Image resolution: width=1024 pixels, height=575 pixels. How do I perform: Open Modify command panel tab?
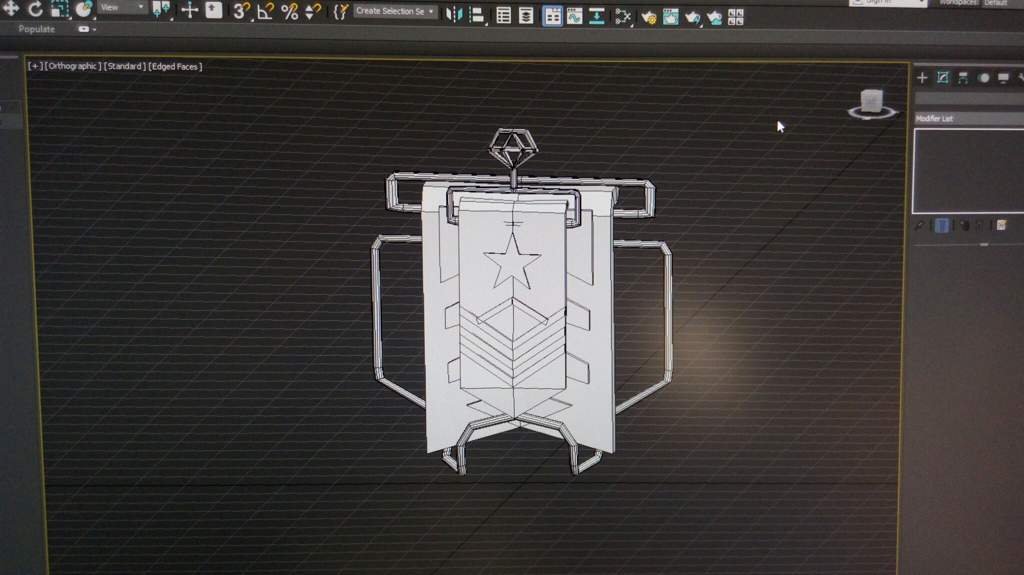coord(942,78)
